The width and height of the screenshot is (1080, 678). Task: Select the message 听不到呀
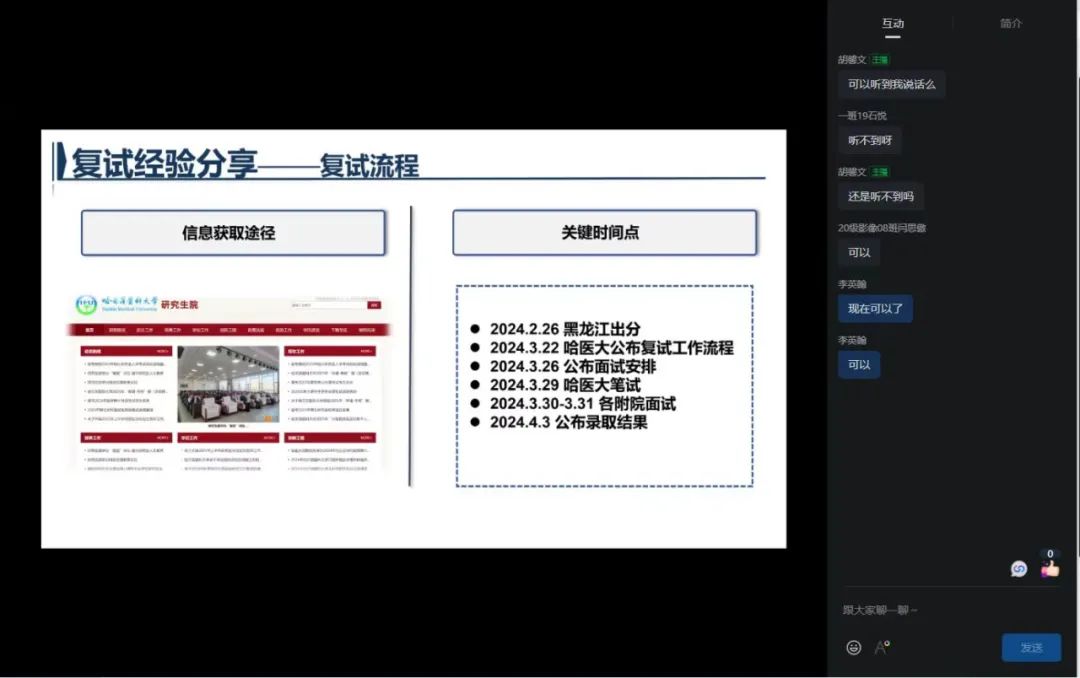pos(869,141)
